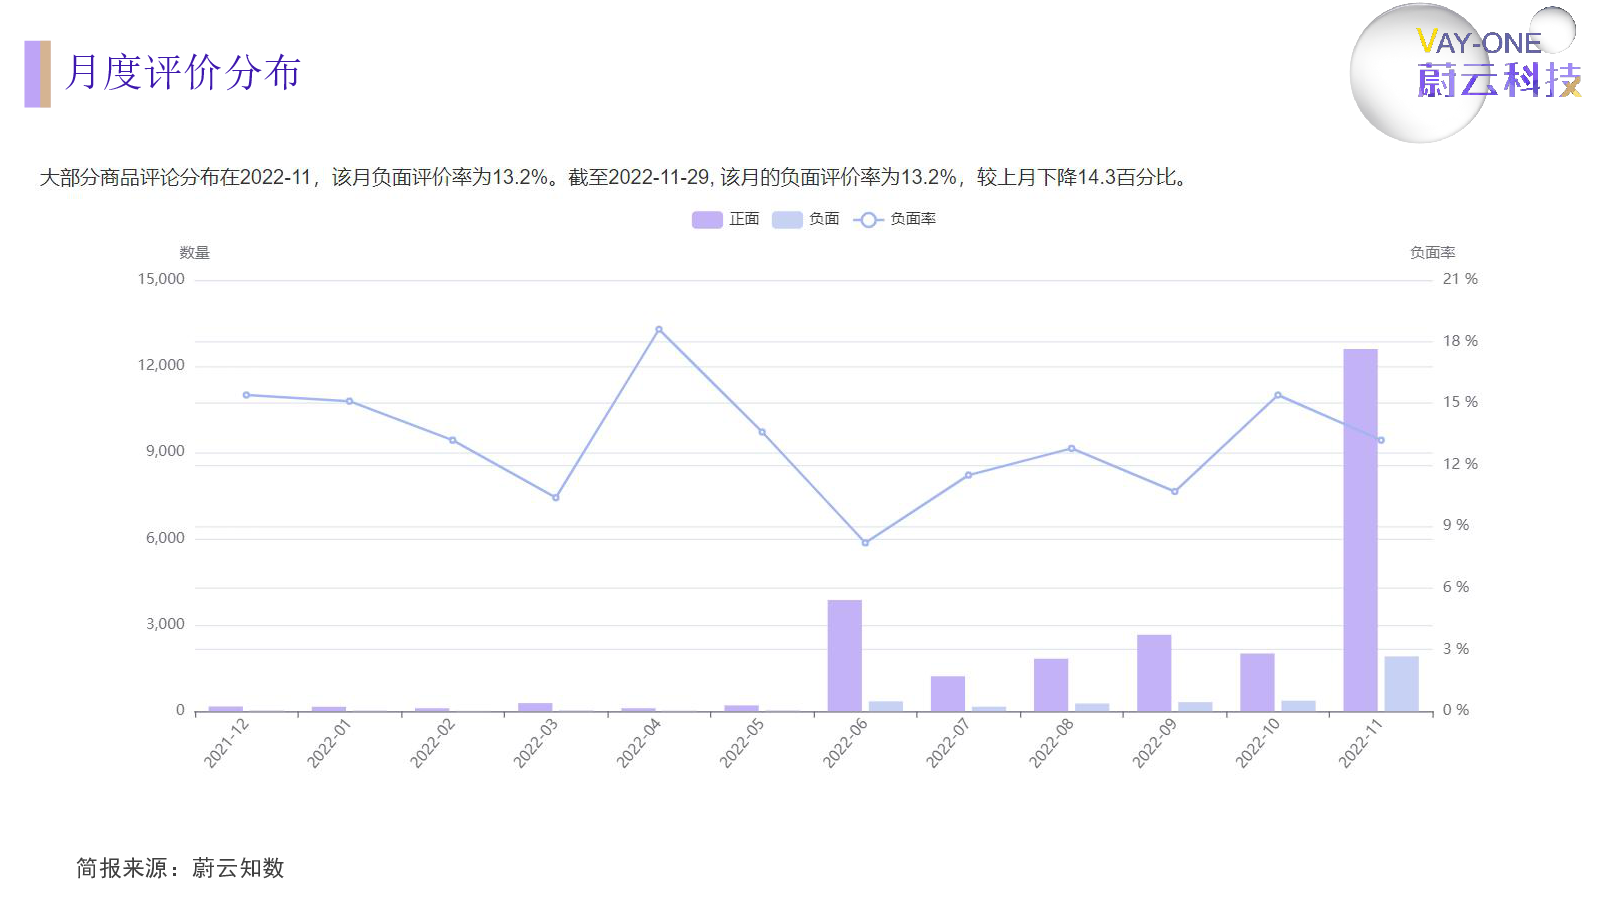Select the 2021-12 negative rate data point

[246, 395]
